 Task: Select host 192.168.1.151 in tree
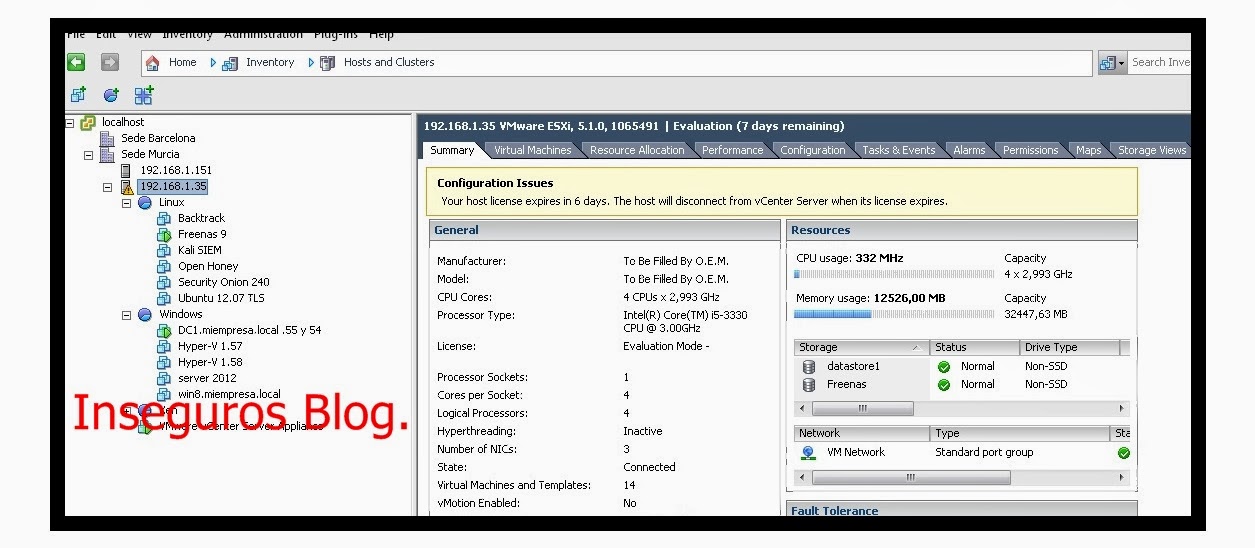coord(175,170)
